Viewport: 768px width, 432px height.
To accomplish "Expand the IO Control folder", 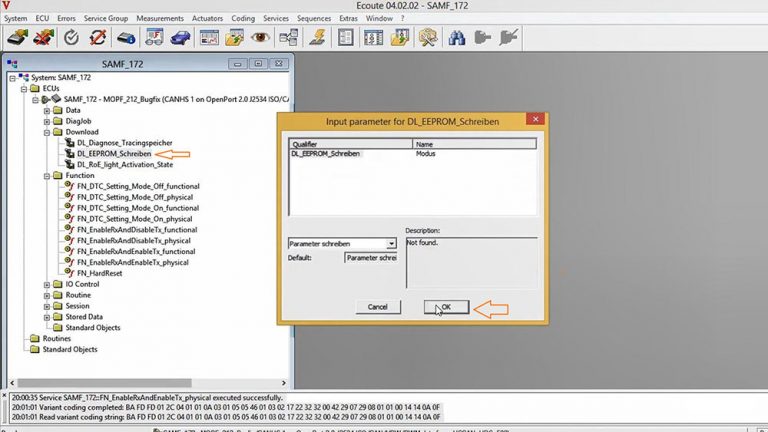I will tap(46, 284).
